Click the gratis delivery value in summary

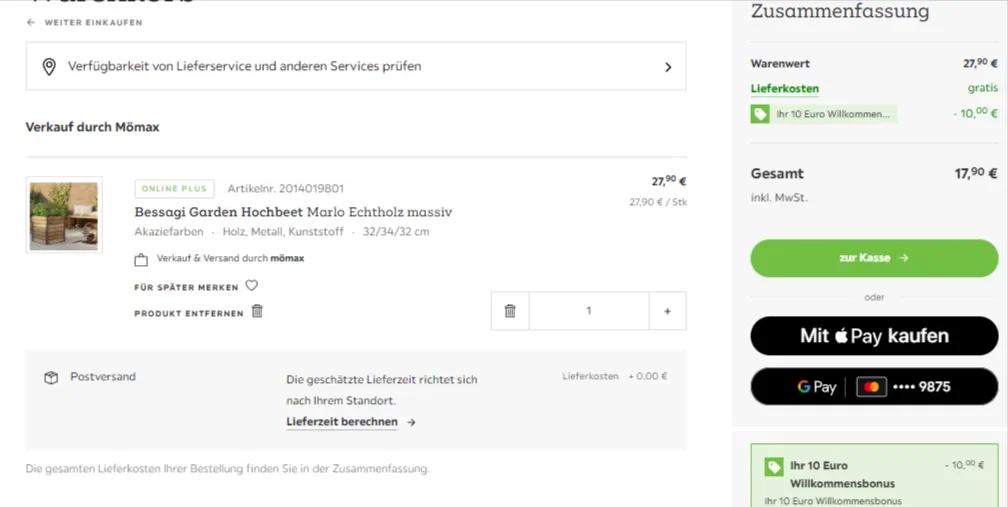point(983,88)
